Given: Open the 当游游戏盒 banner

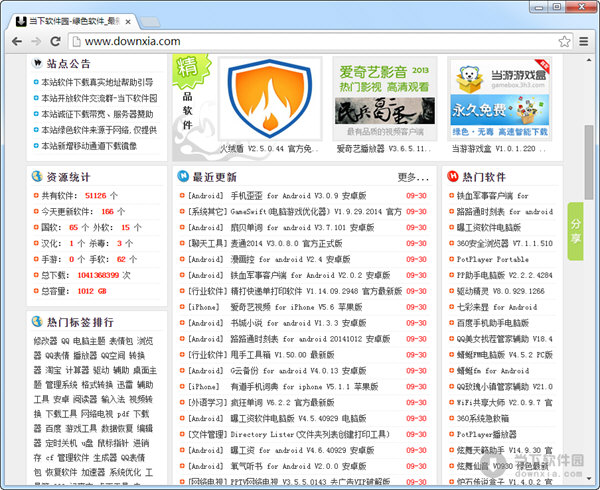Looking at the screenshot, I should (x=499, y=98).
